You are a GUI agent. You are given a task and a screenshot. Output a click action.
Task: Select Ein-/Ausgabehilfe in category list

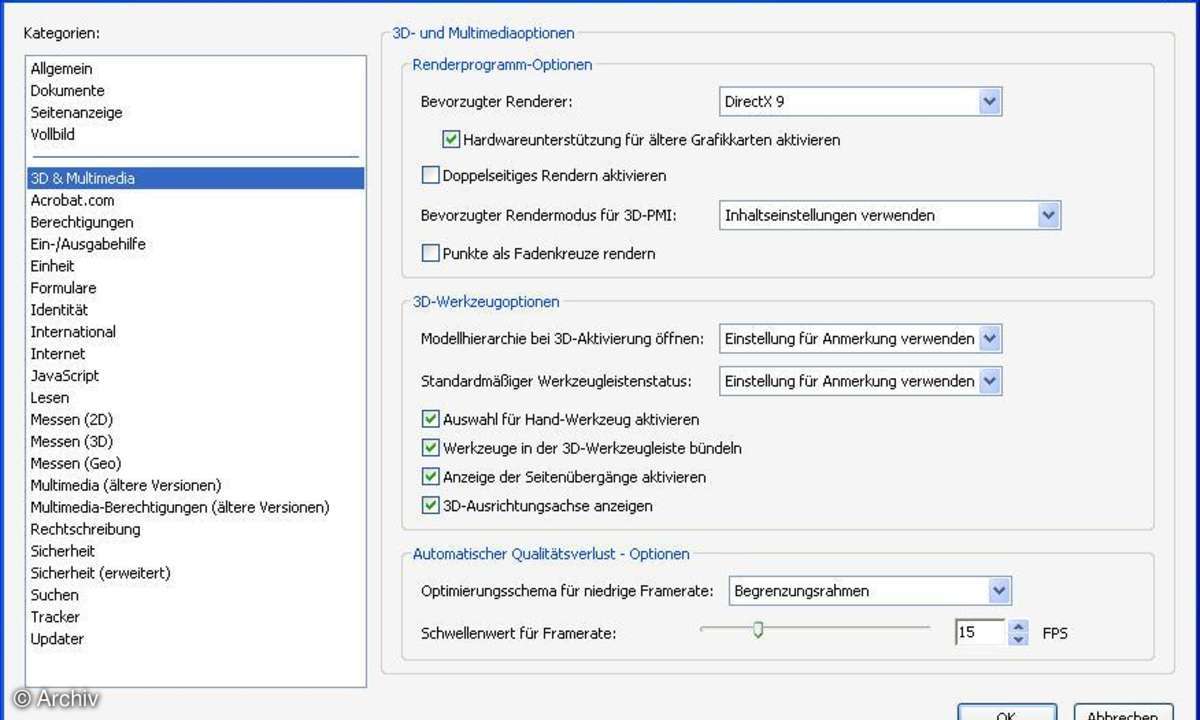pyautogui.click(x=195, y=244)
